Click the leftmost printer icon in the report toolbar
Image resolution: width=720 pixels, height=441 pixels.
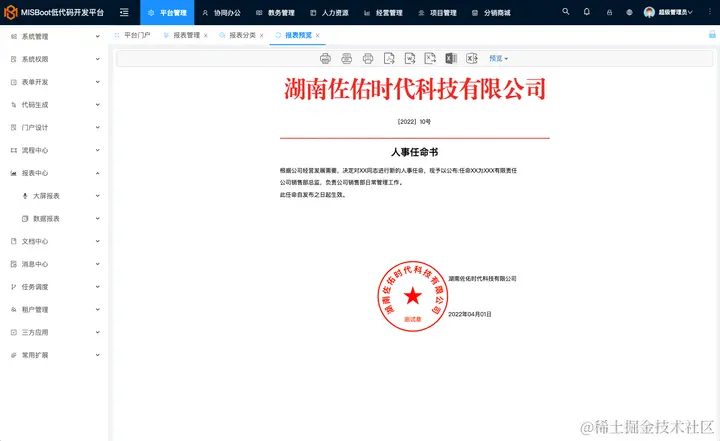coord(325,58)
